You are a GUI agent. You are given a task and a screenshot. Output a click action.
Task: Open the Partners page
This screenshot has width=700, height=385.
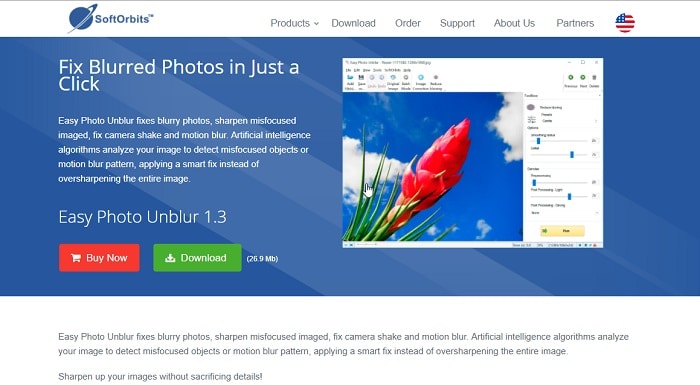(575, 23)
